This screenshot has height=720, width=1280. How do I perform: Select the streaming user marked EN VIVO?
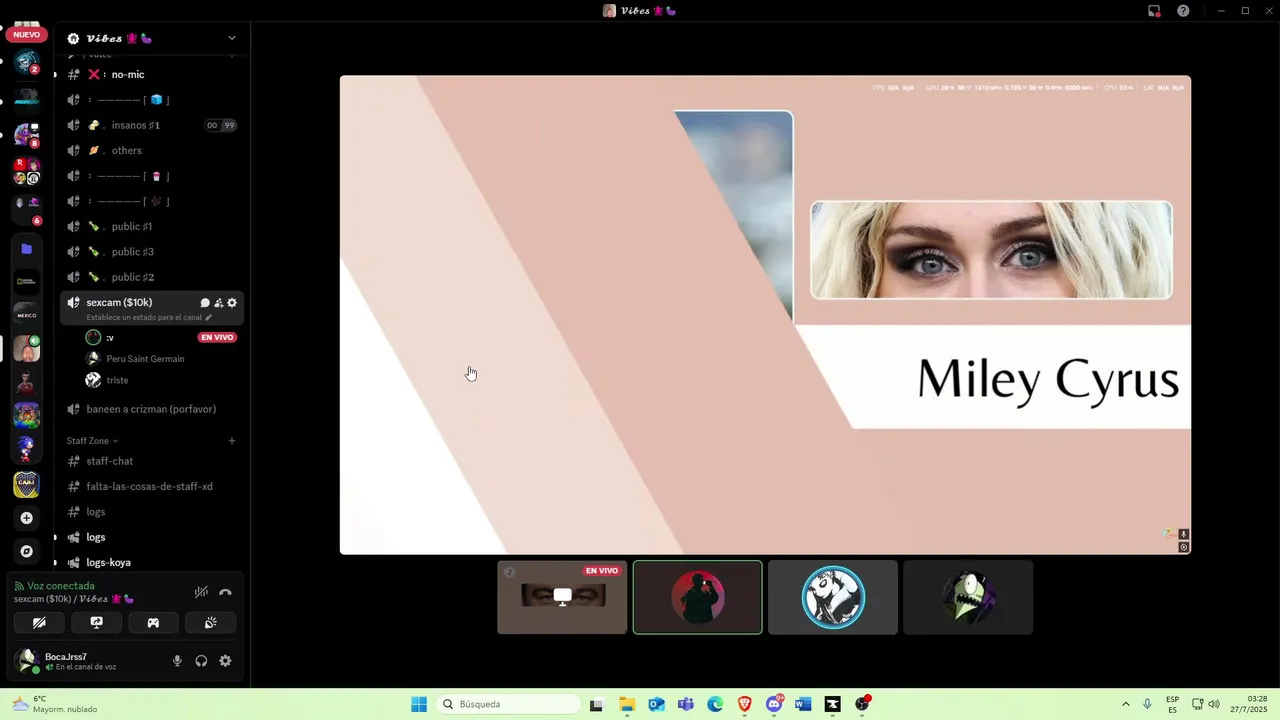click(151, 337)
